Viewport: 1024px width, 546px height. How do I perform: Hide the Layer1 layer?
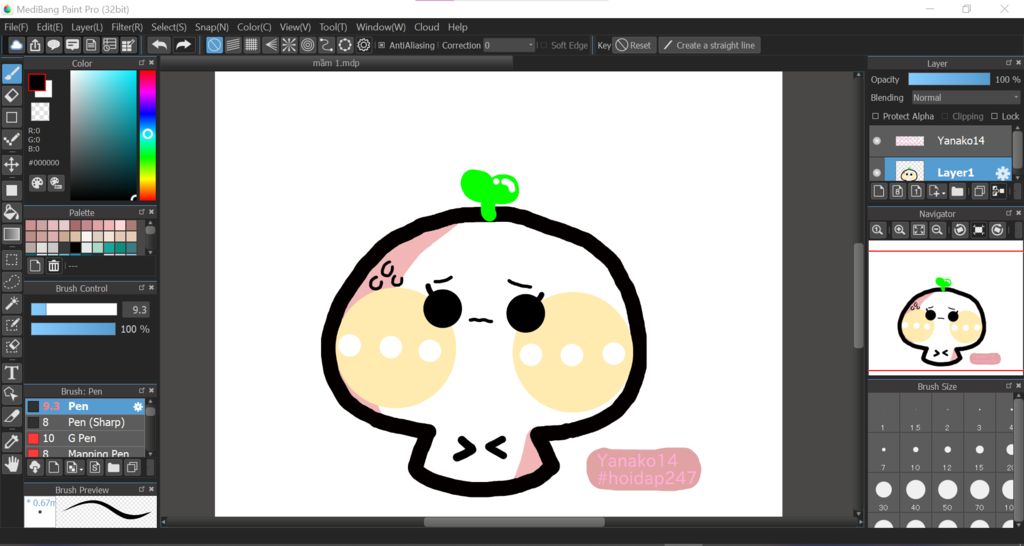877,173
